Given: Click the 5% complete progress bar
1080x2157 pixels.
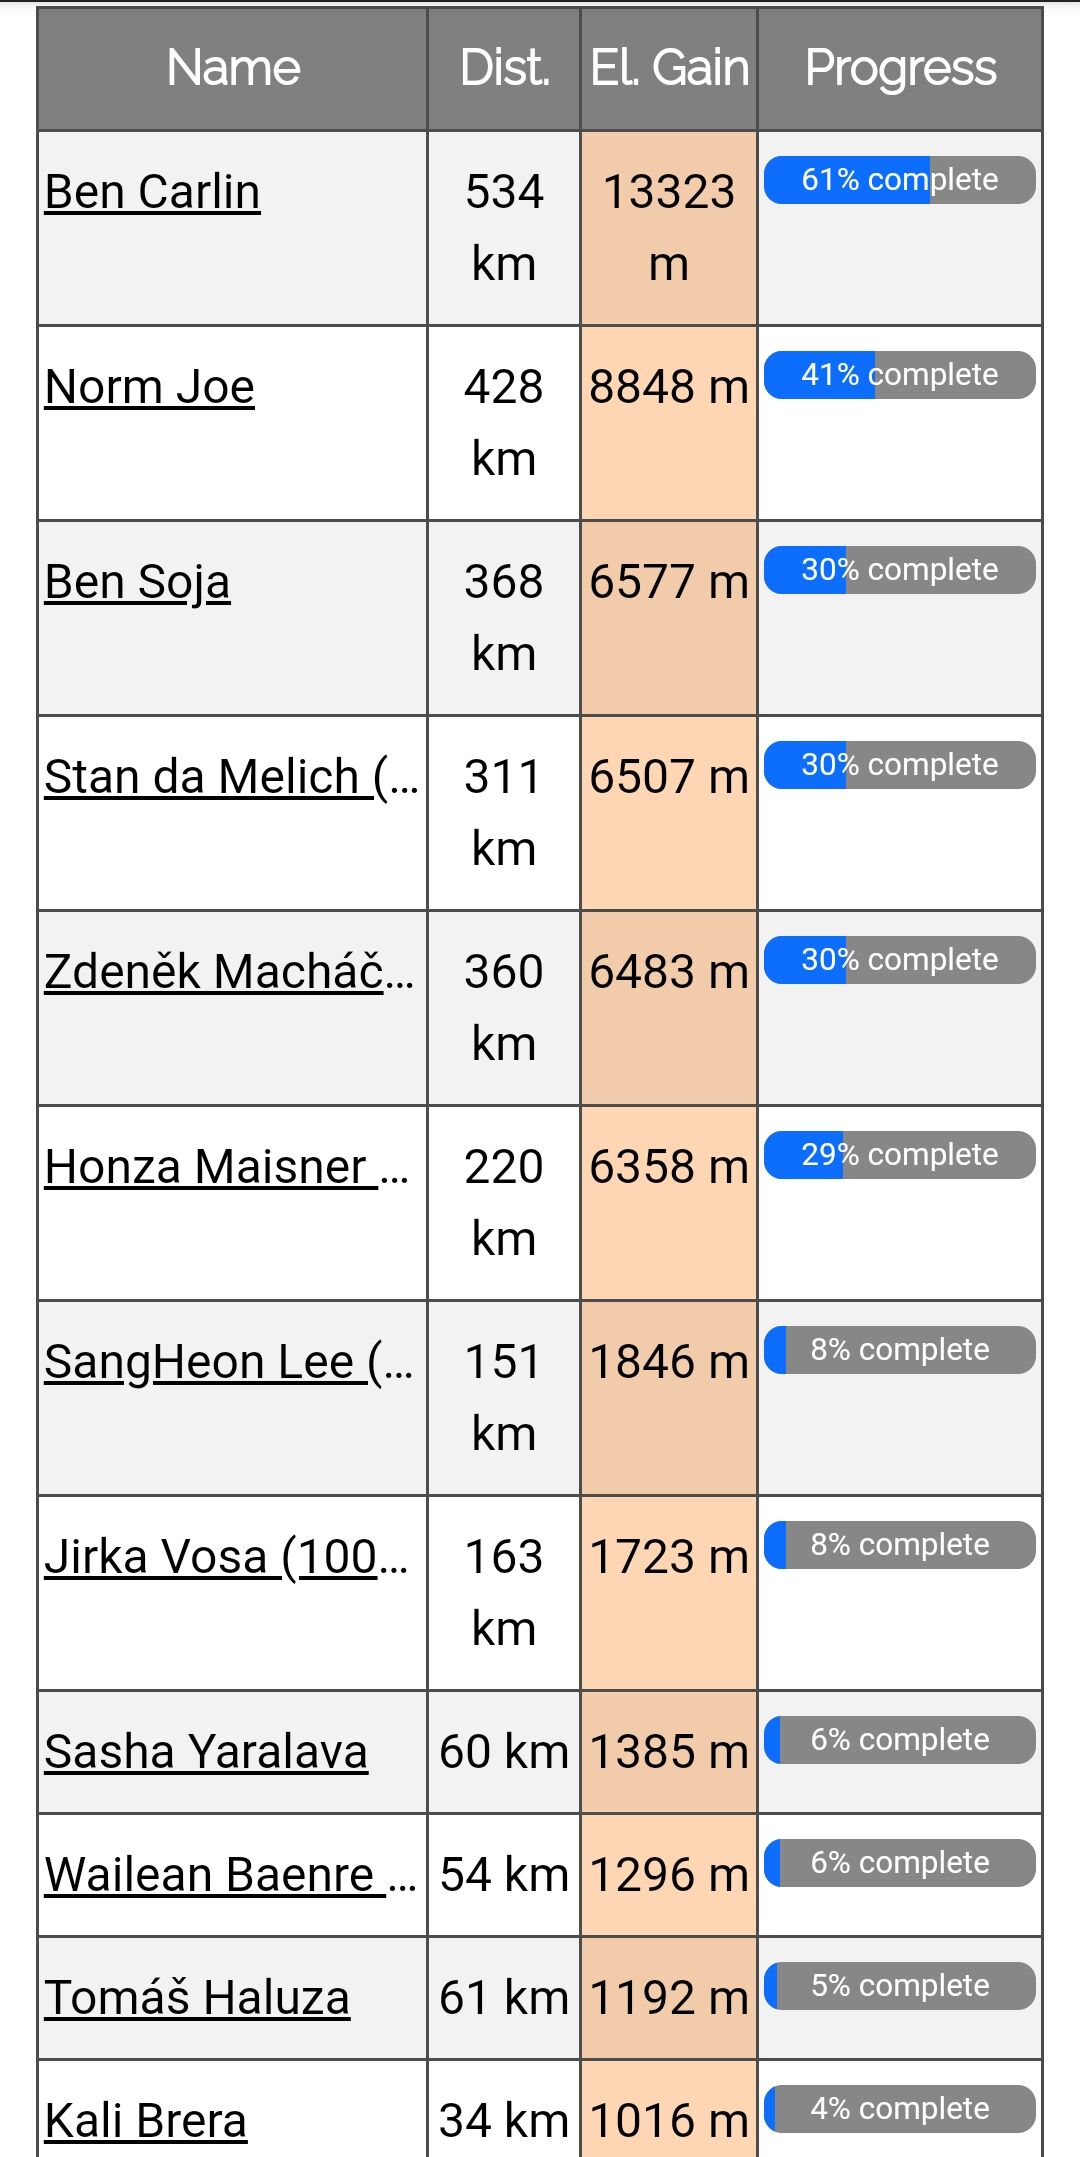Looking at the screenshot, I should 900,1986.
